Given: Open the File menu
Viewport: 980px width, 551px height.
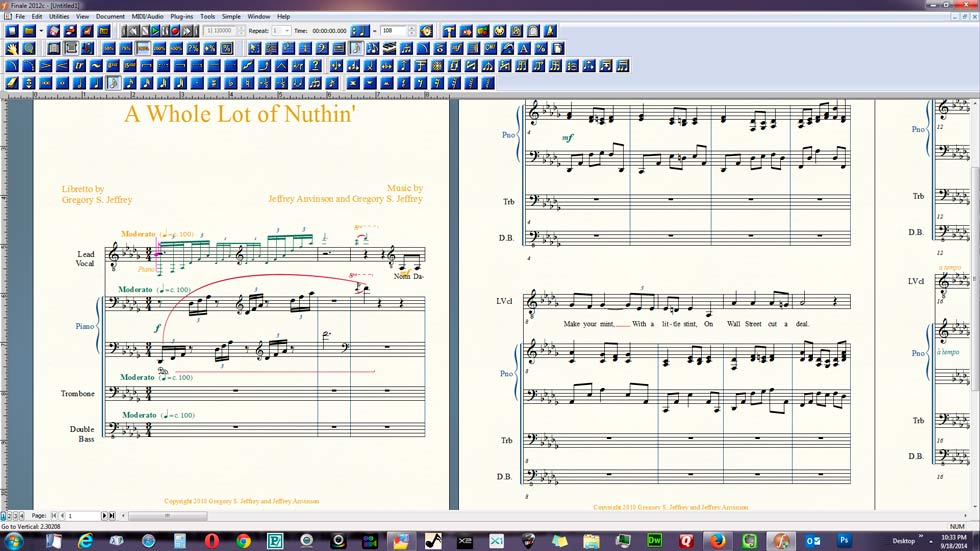Looking at the screenshot, I should (20, 16).
